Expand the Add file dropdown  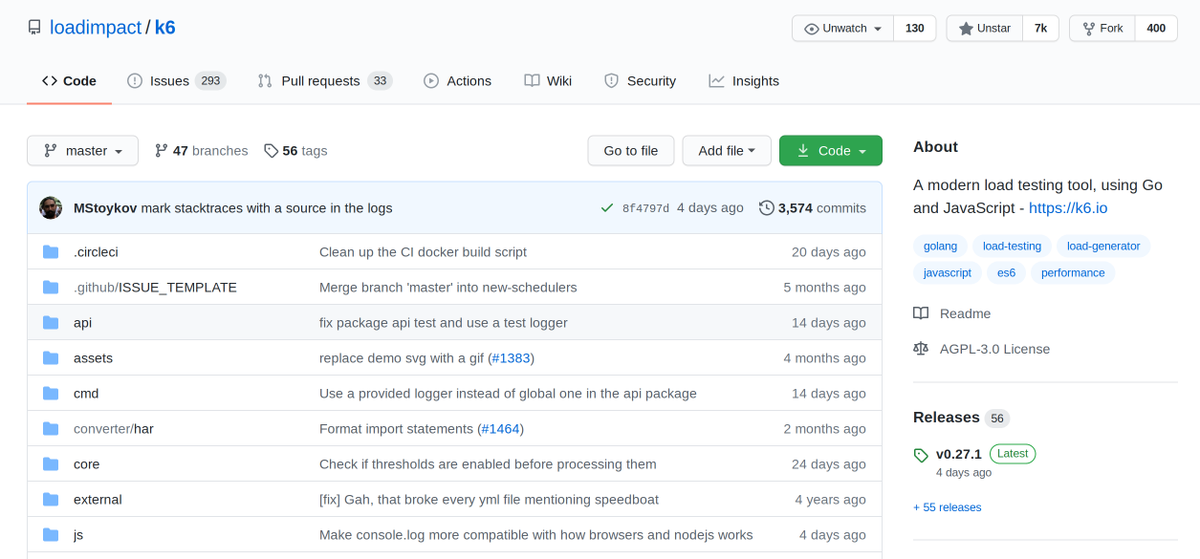727,151
